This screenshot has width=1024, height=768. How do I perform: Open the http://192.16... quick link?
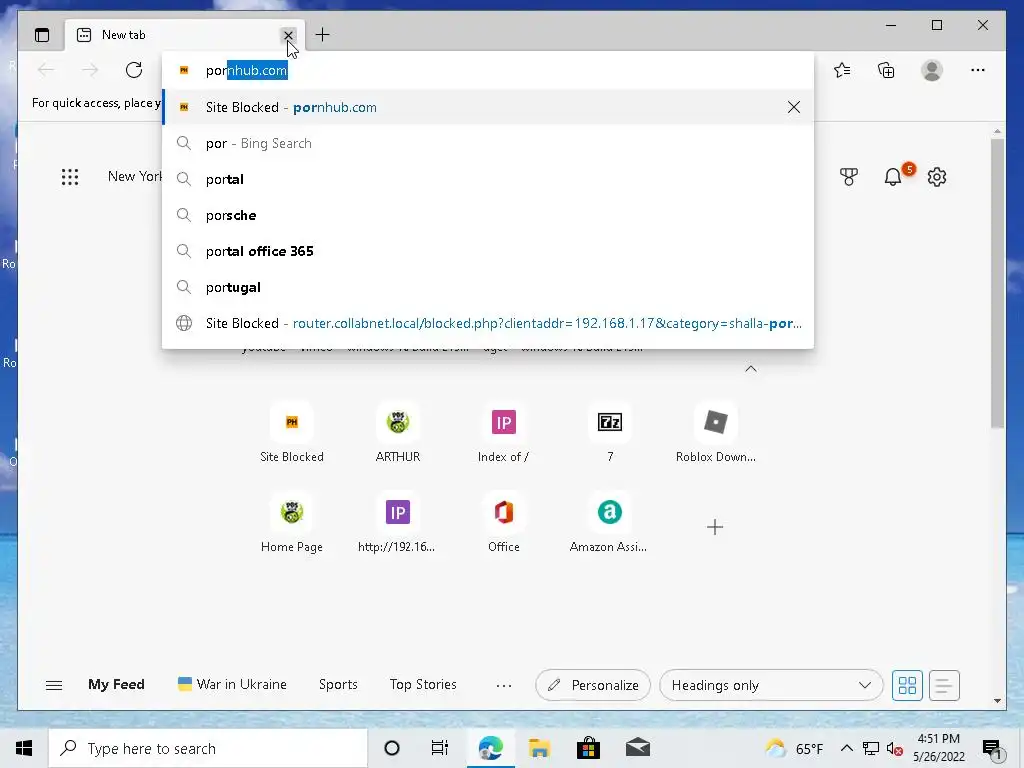coord(397,522)
